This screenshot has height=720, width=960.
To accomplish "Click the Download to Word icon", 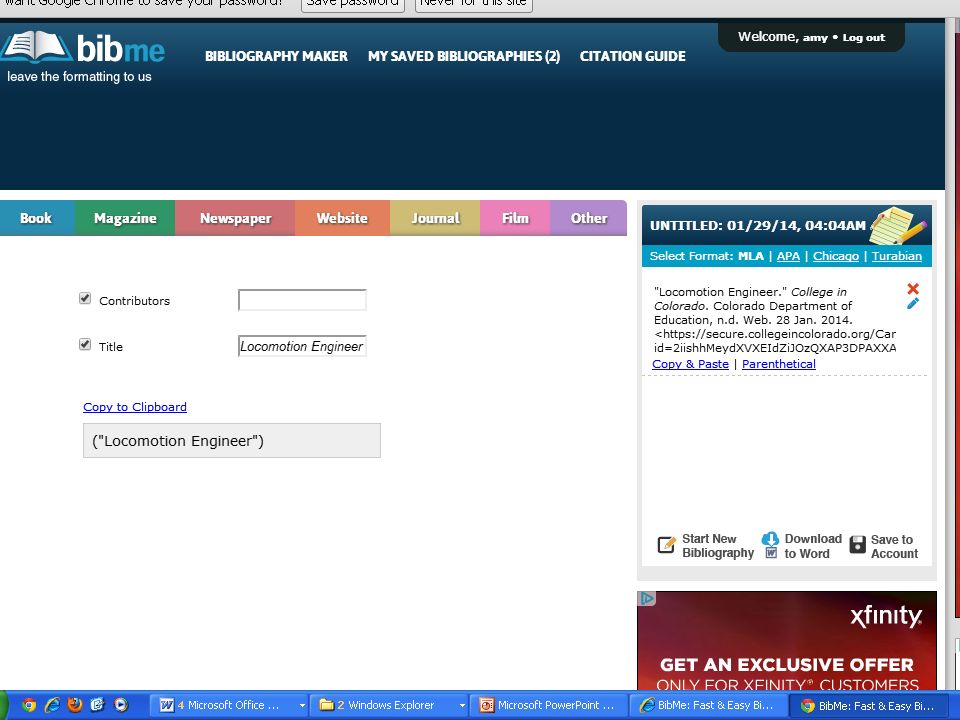I will coord(770,545).
